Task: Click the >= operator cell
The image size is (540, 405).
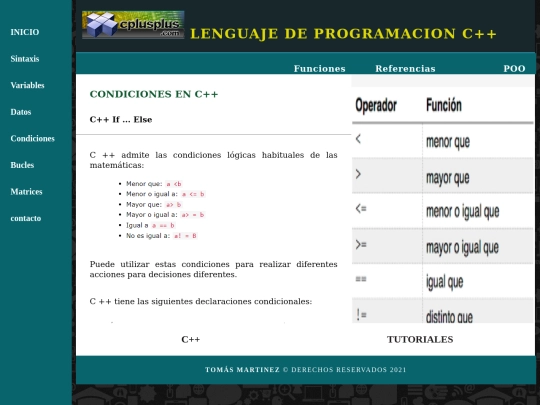Action: click(x=361, y=245)
